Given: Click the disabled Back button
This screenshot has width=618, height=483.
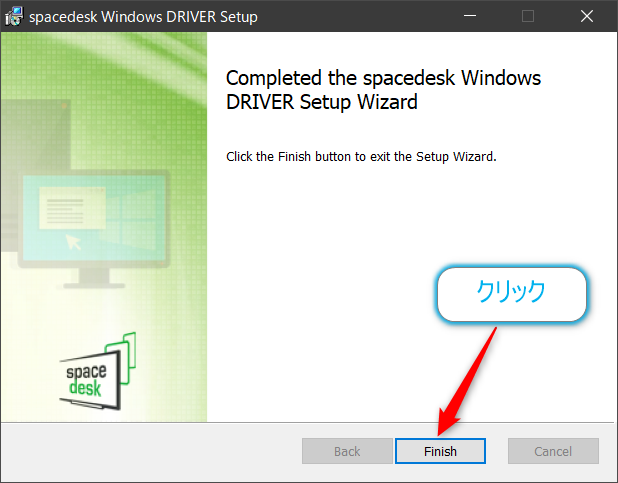Looking at the screenshot, I should click(347, 451).
